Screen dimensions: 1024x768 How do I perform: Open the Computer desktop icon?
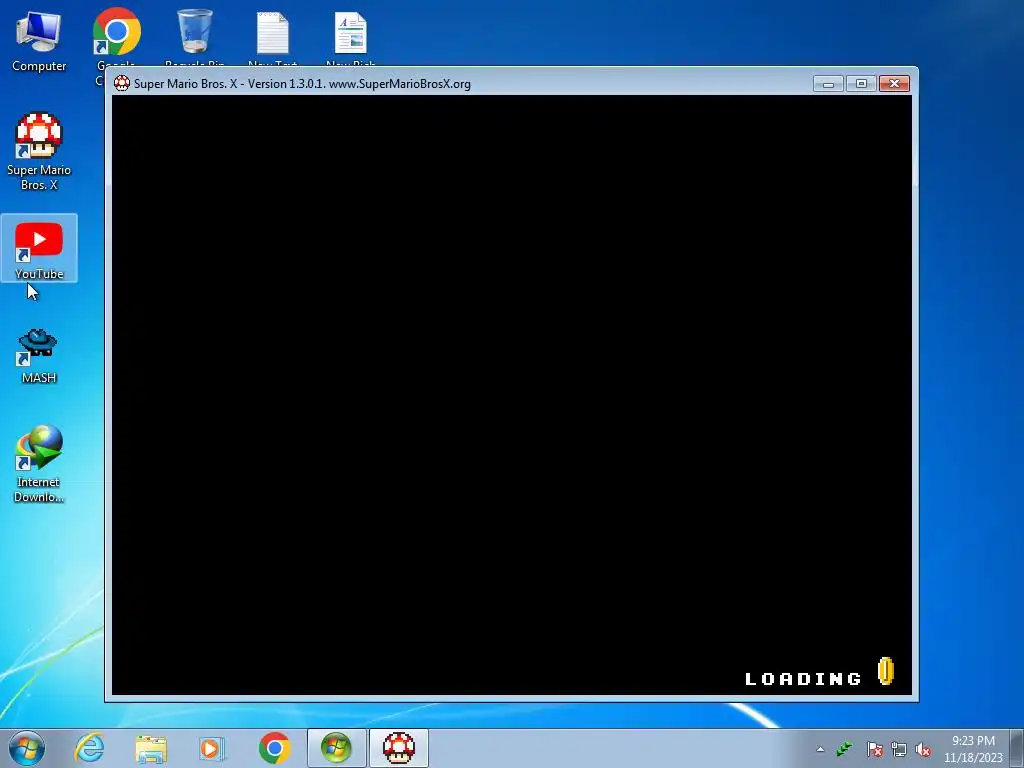[39, 41]
